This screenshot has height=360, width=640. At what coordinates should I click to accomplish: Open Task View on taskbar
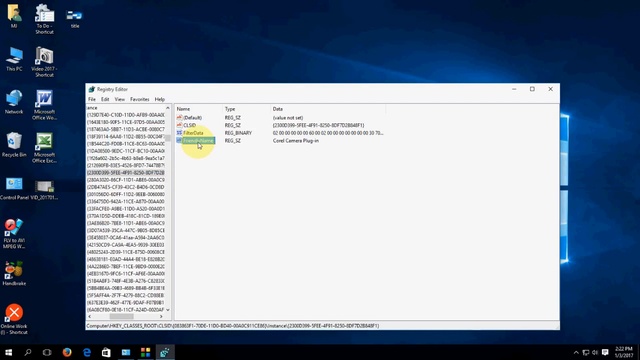47,352
